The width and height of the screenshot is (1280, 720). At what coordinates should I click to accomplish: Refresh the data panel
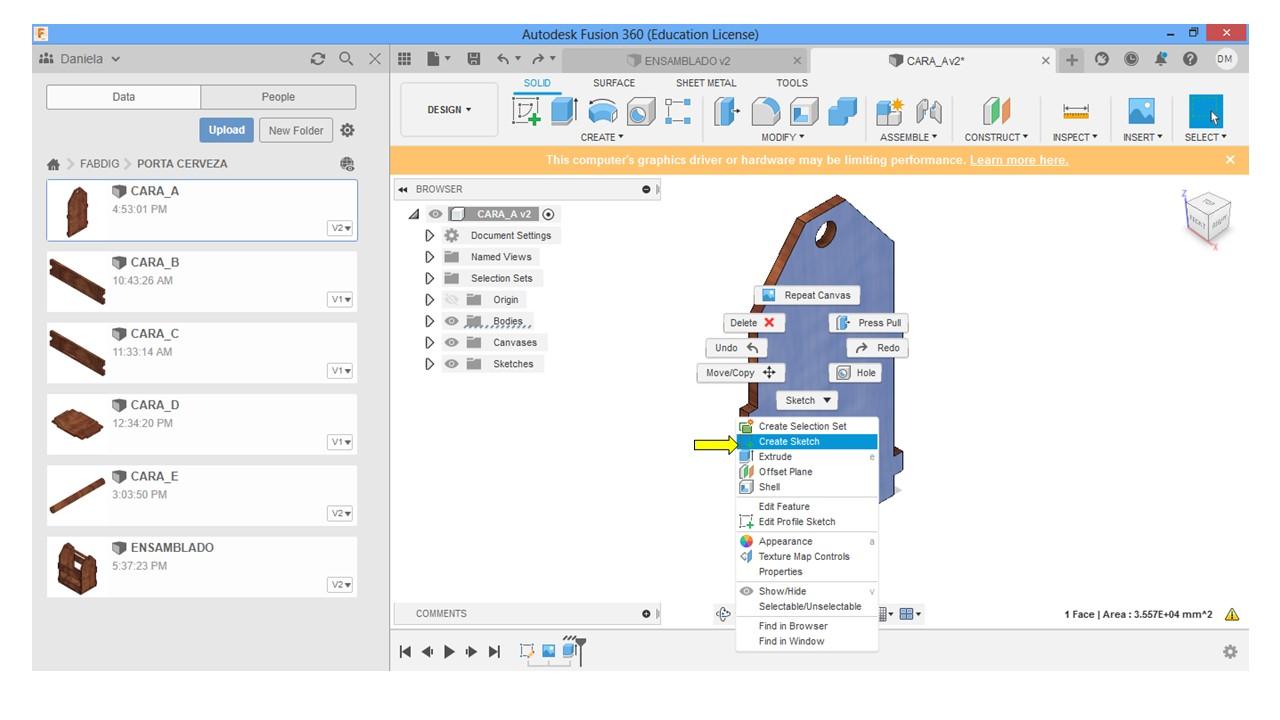click(x=319, y=59)
